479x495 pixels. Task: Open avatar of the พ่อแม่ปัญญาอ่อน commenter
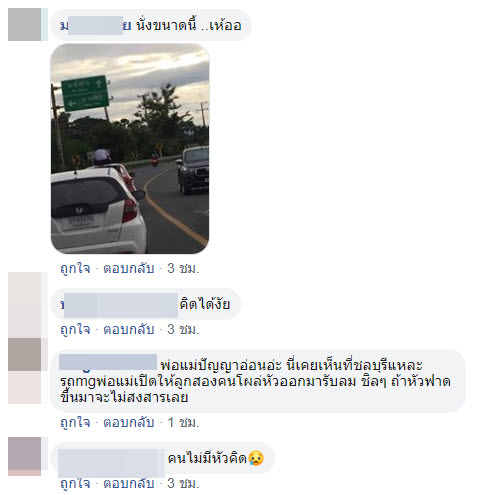click(x=27, y=371)
